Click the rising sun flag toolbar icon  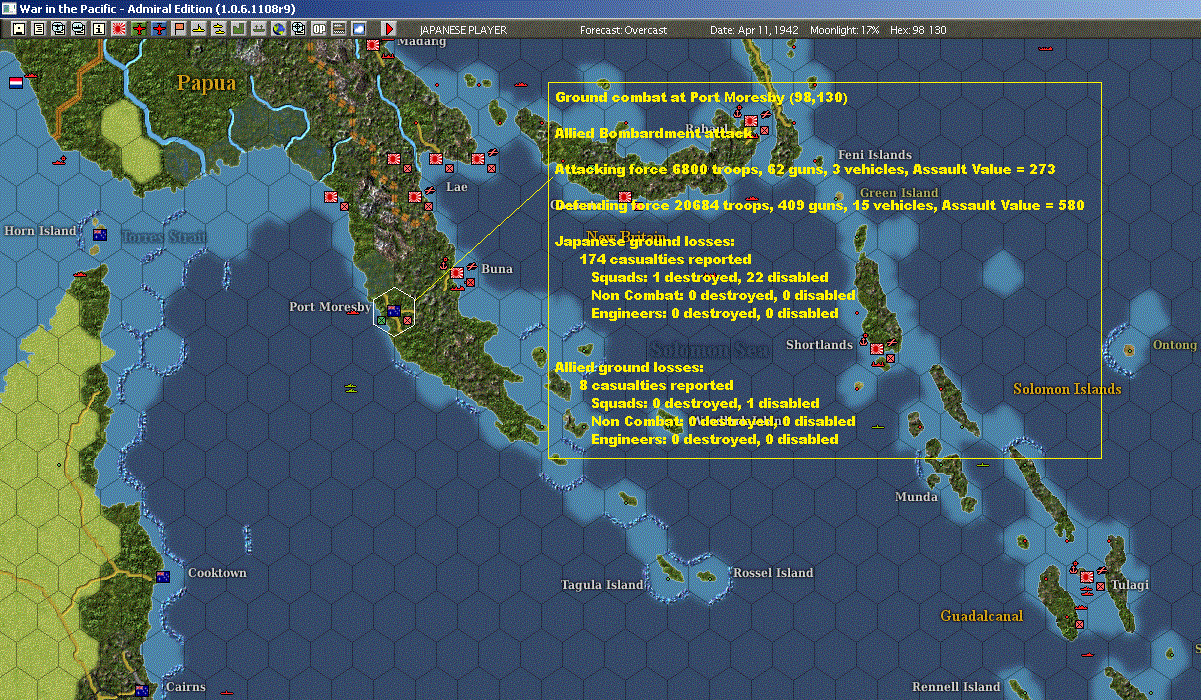point(118,29)
